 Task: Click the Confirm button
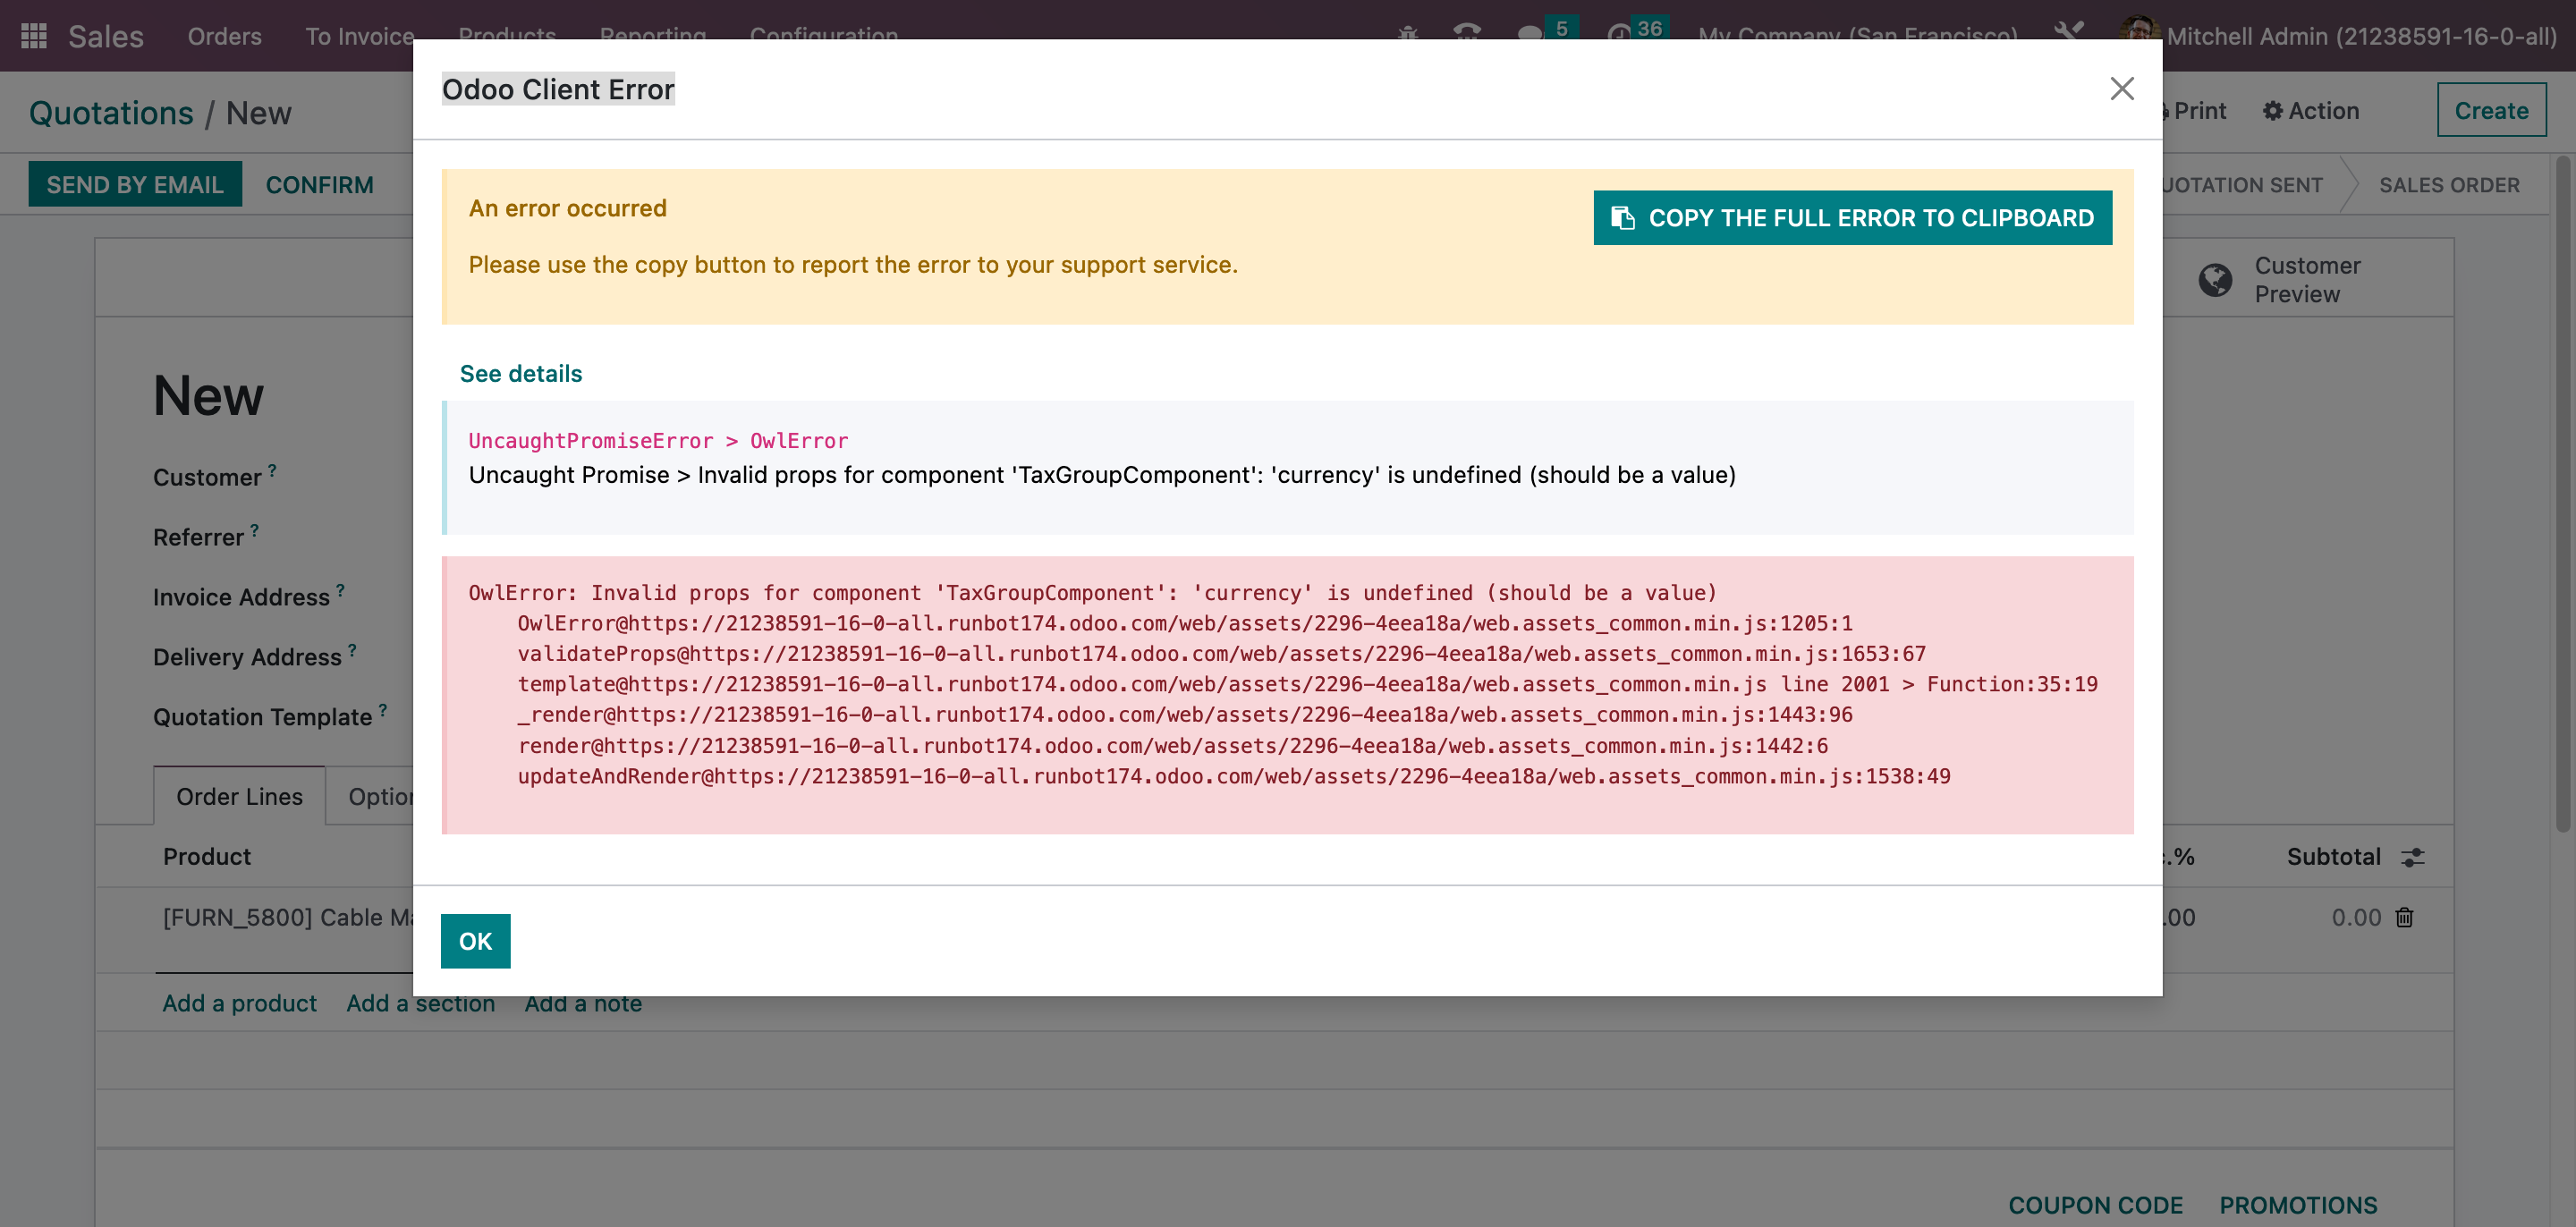(x=320, y=185)
